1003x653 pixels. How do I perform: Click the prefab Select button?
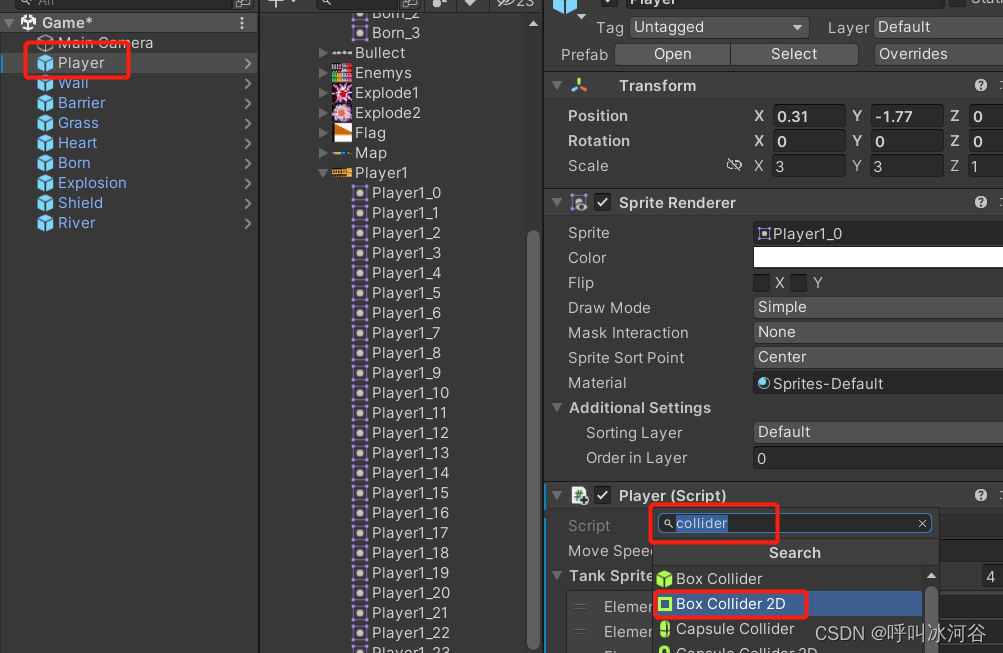pyautogui.click(x=794, y=54)
